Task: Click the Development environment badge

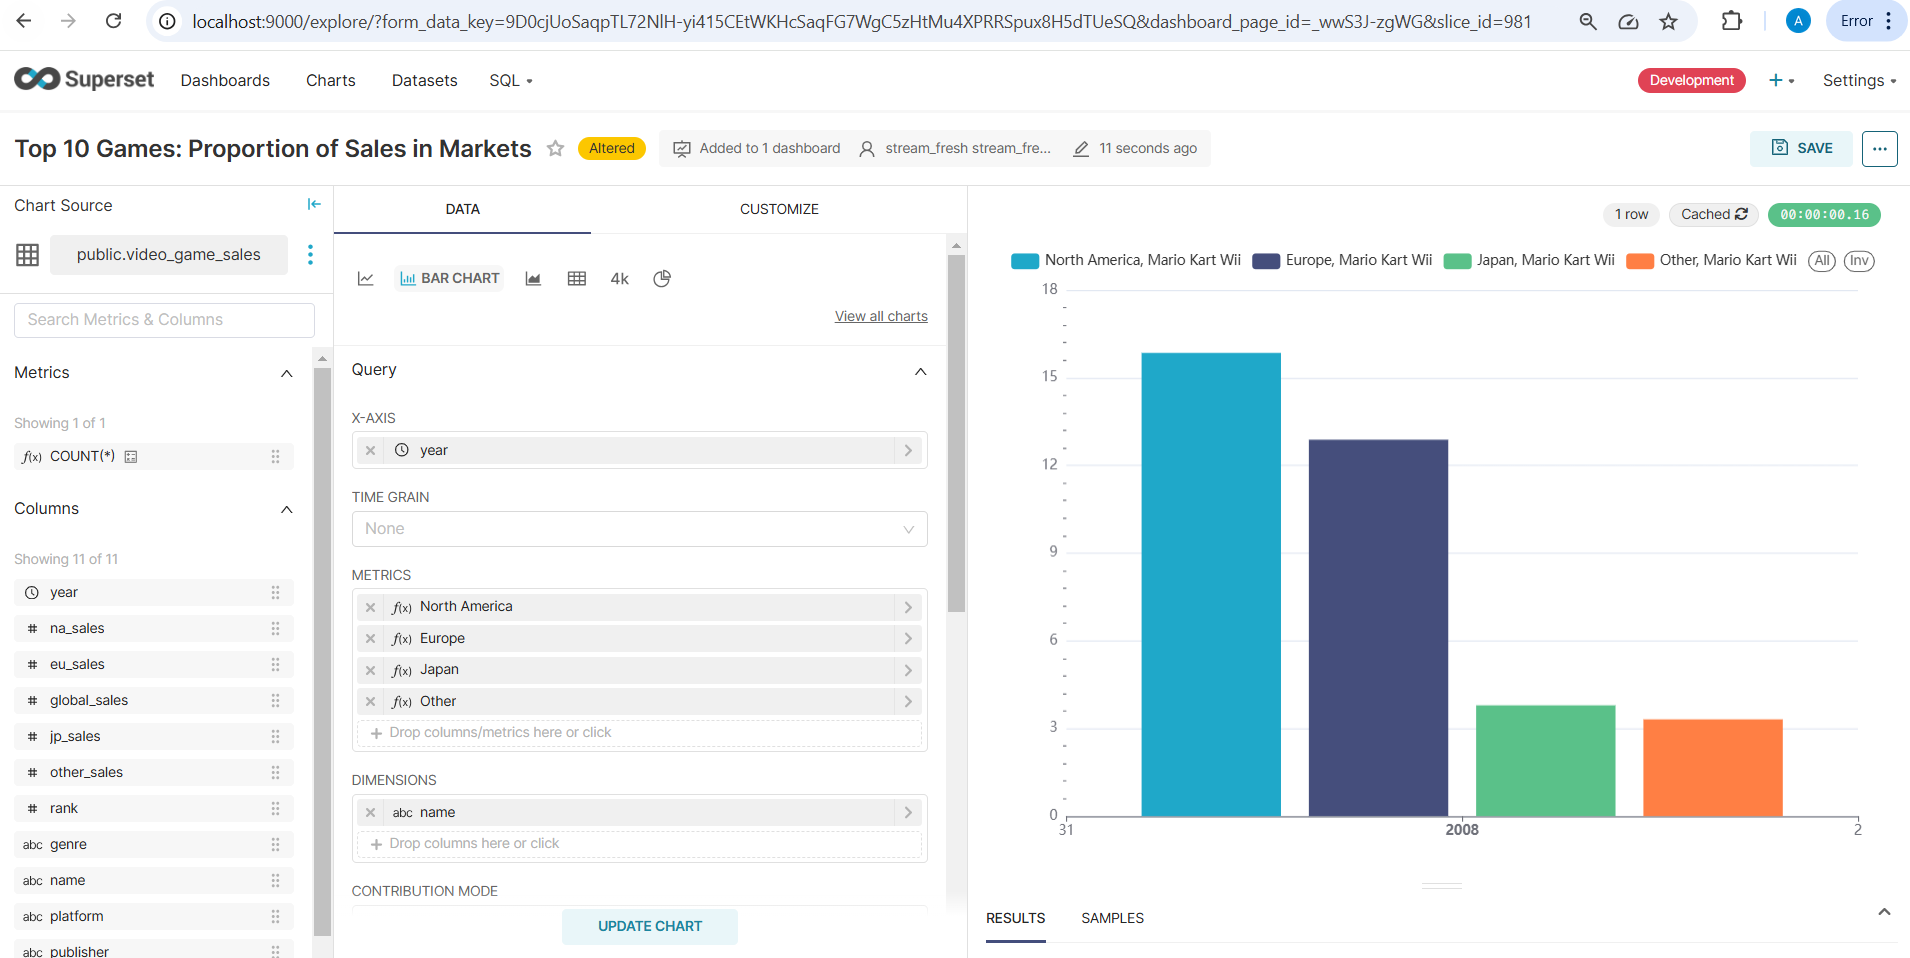Action: click(1691, 80)
